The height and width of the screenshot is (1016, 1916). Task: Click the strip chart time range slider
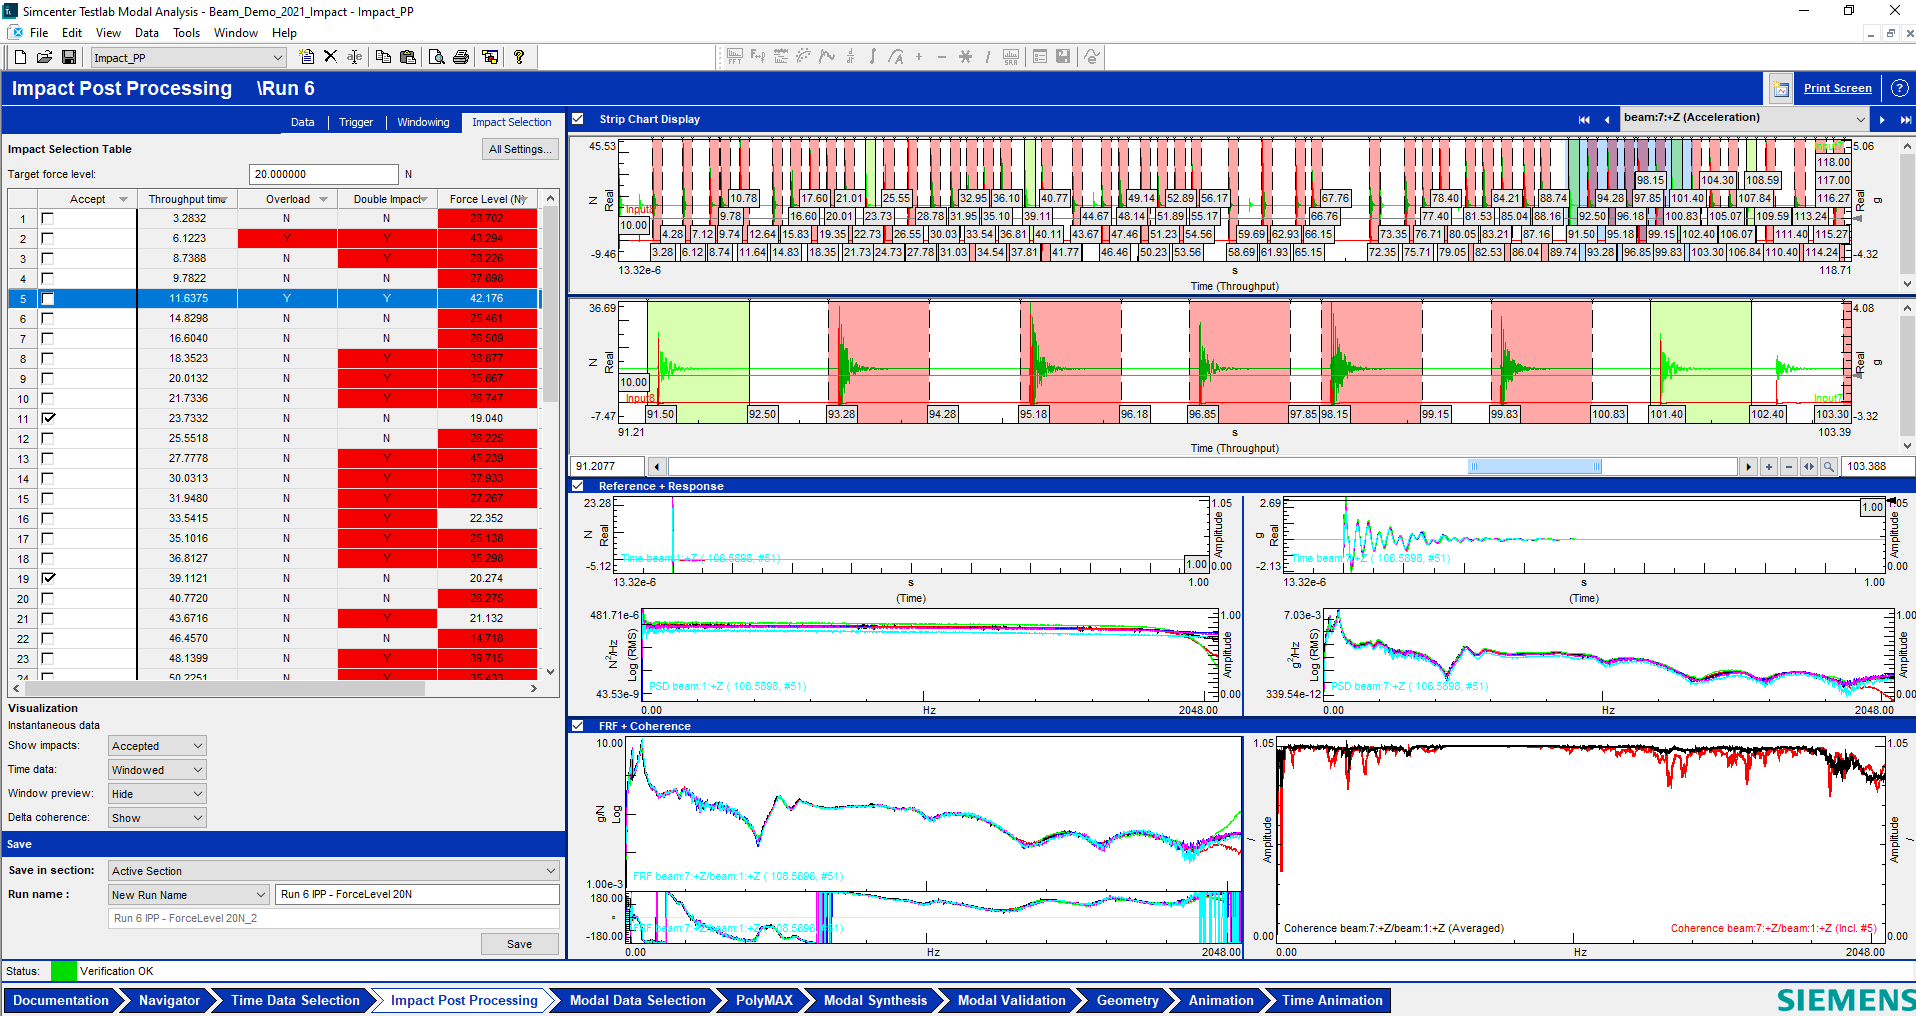[1535, 467]
